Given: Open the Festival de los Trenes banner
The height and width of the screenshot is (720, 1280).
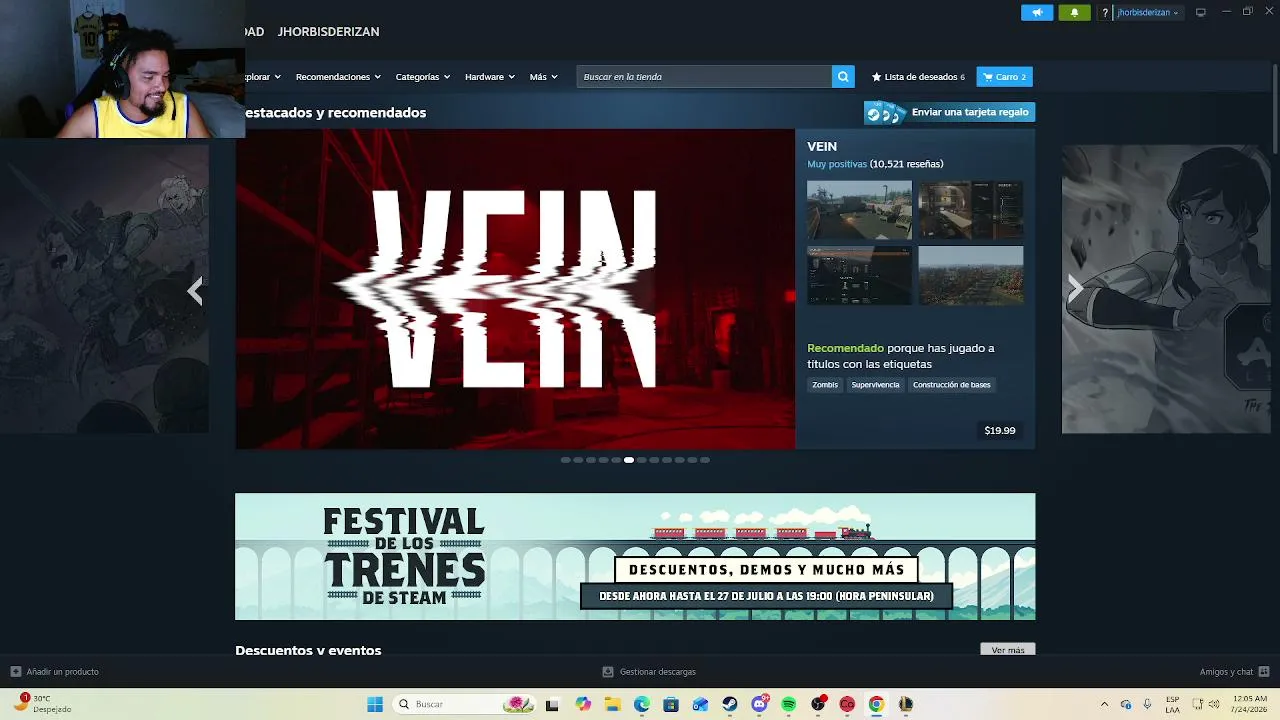Looking at the screenshot, I should click(x=635, y=557).
